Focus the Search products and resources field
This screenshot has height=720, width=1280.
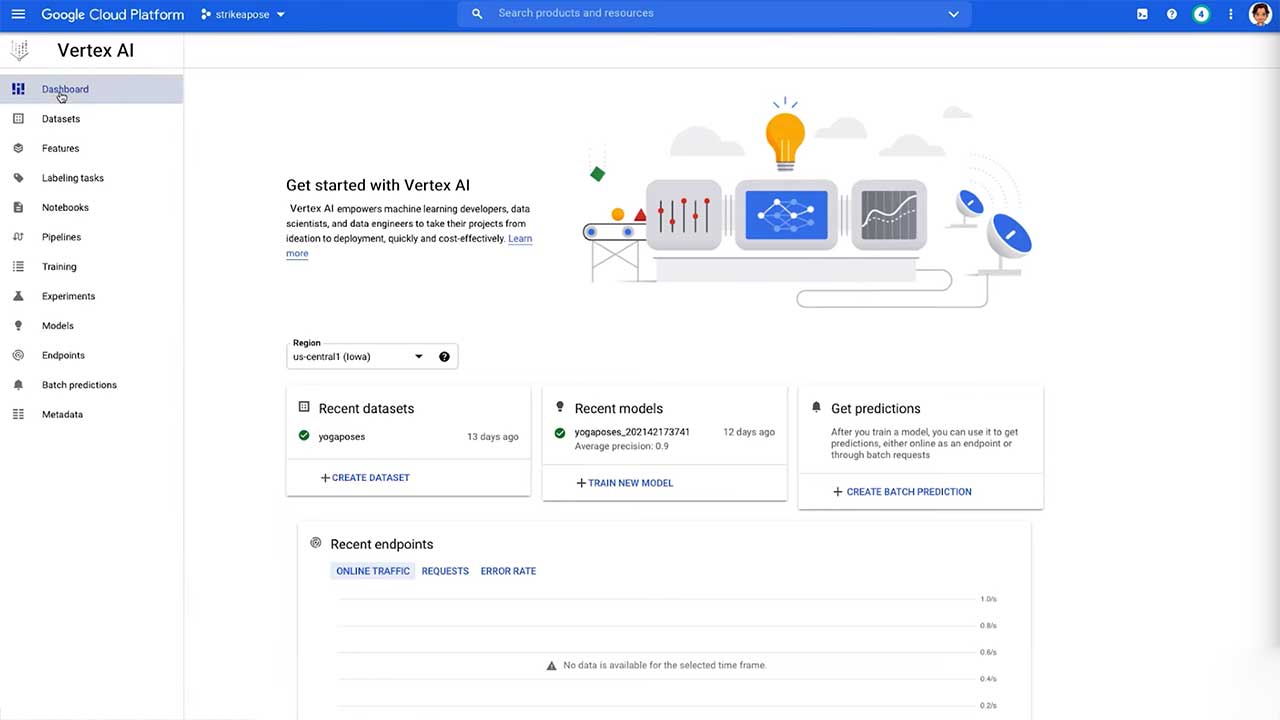[x=715, y=14]
